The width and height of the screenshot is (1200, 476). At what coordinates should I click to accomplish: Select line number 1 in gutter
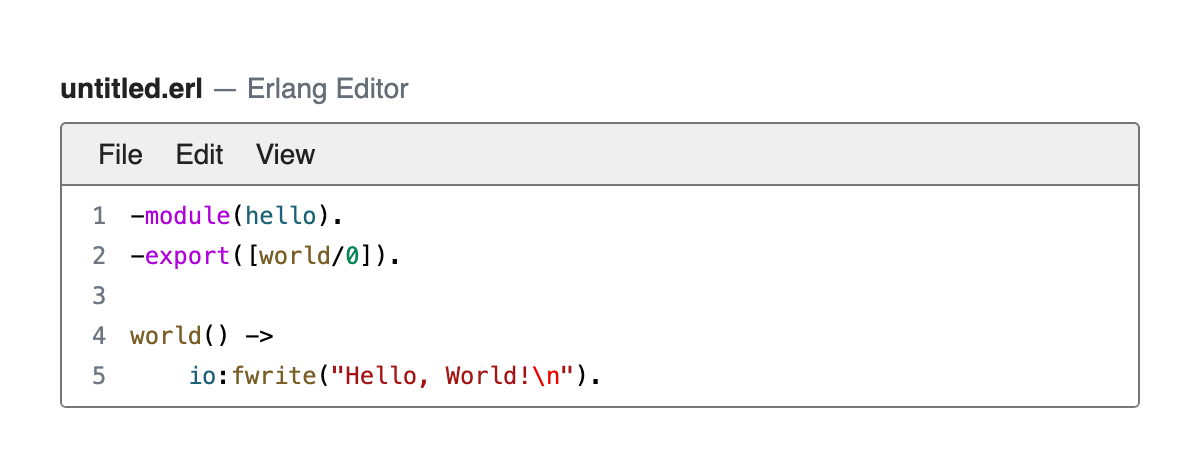[x=98, y=216]
